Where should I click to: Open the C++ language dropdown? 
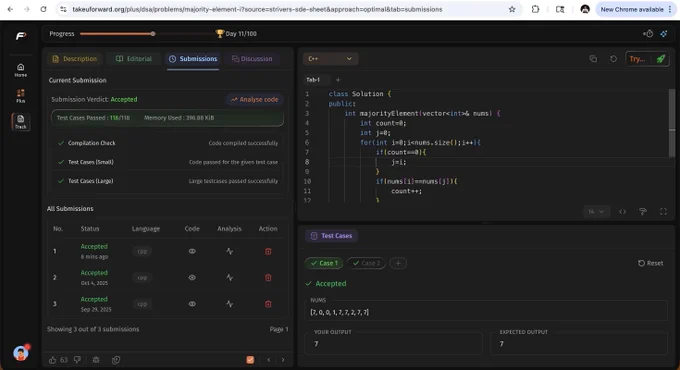click(330, 59)
